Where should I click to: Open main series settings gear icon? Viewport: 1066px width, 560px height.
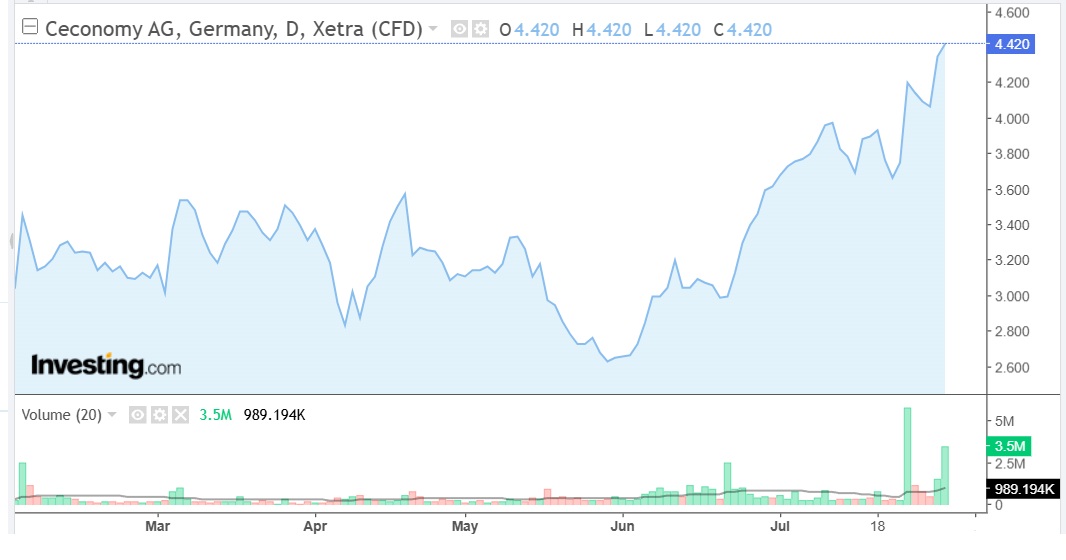point(481,29)
